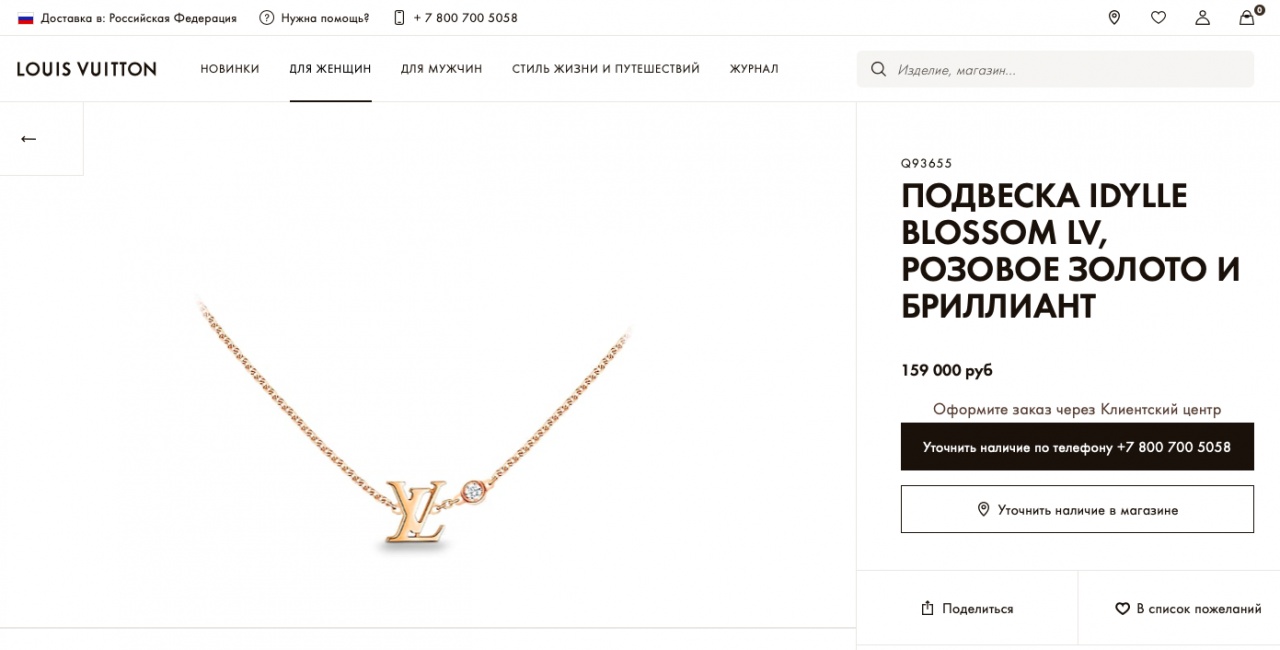Click the help question mark icon

[x=266, y=18]
